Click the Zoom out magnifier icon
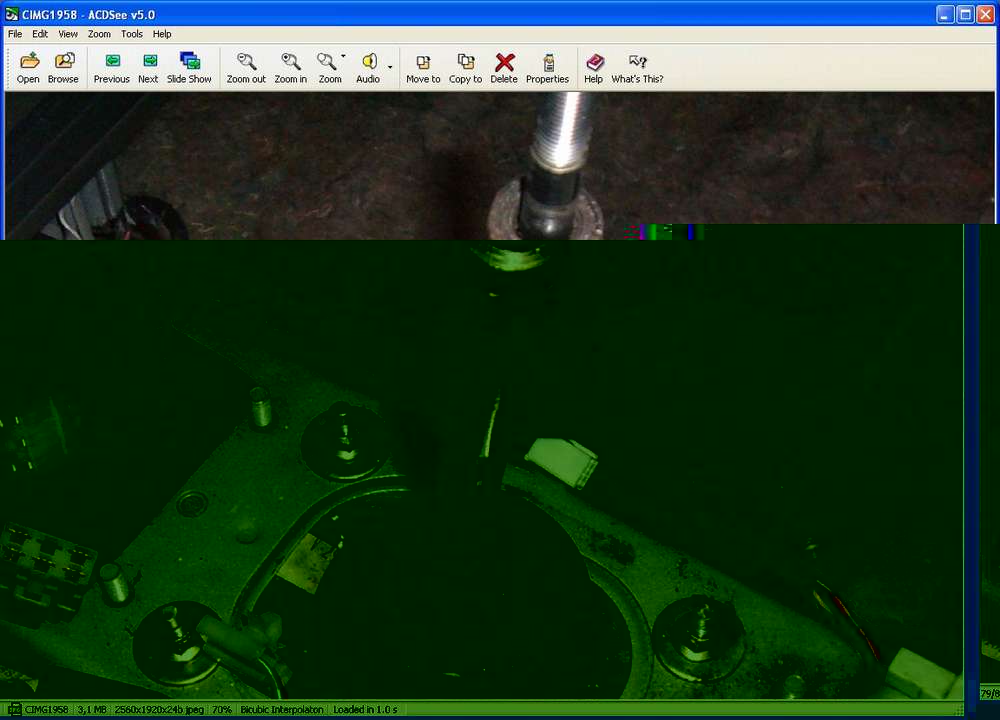Screen dimensions: 1000x720 [x=246, y=68]
